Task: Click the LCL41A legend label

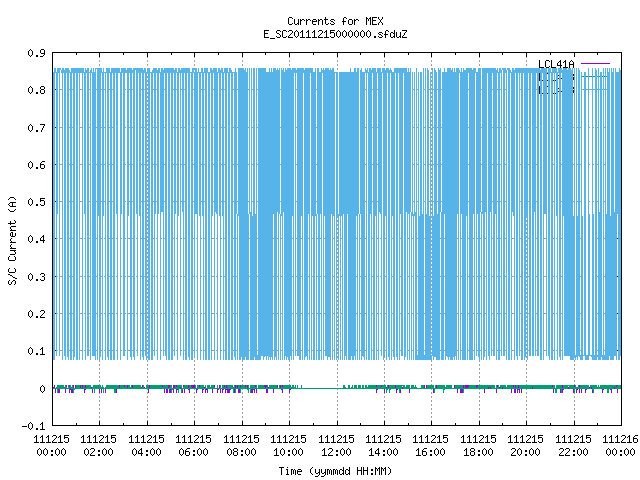Action: coord(556,64)
